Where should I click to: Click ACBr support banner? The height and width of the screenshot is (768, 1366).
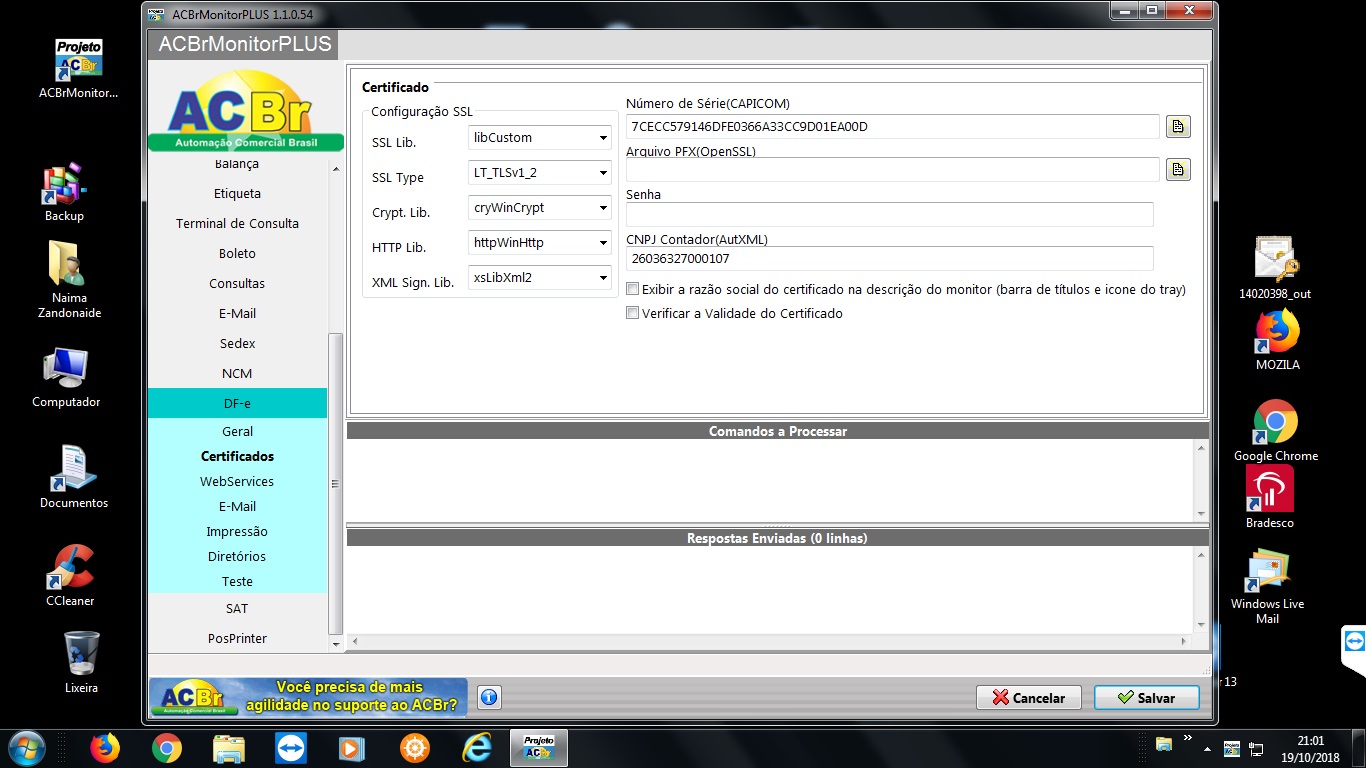(x=308, y=697)
